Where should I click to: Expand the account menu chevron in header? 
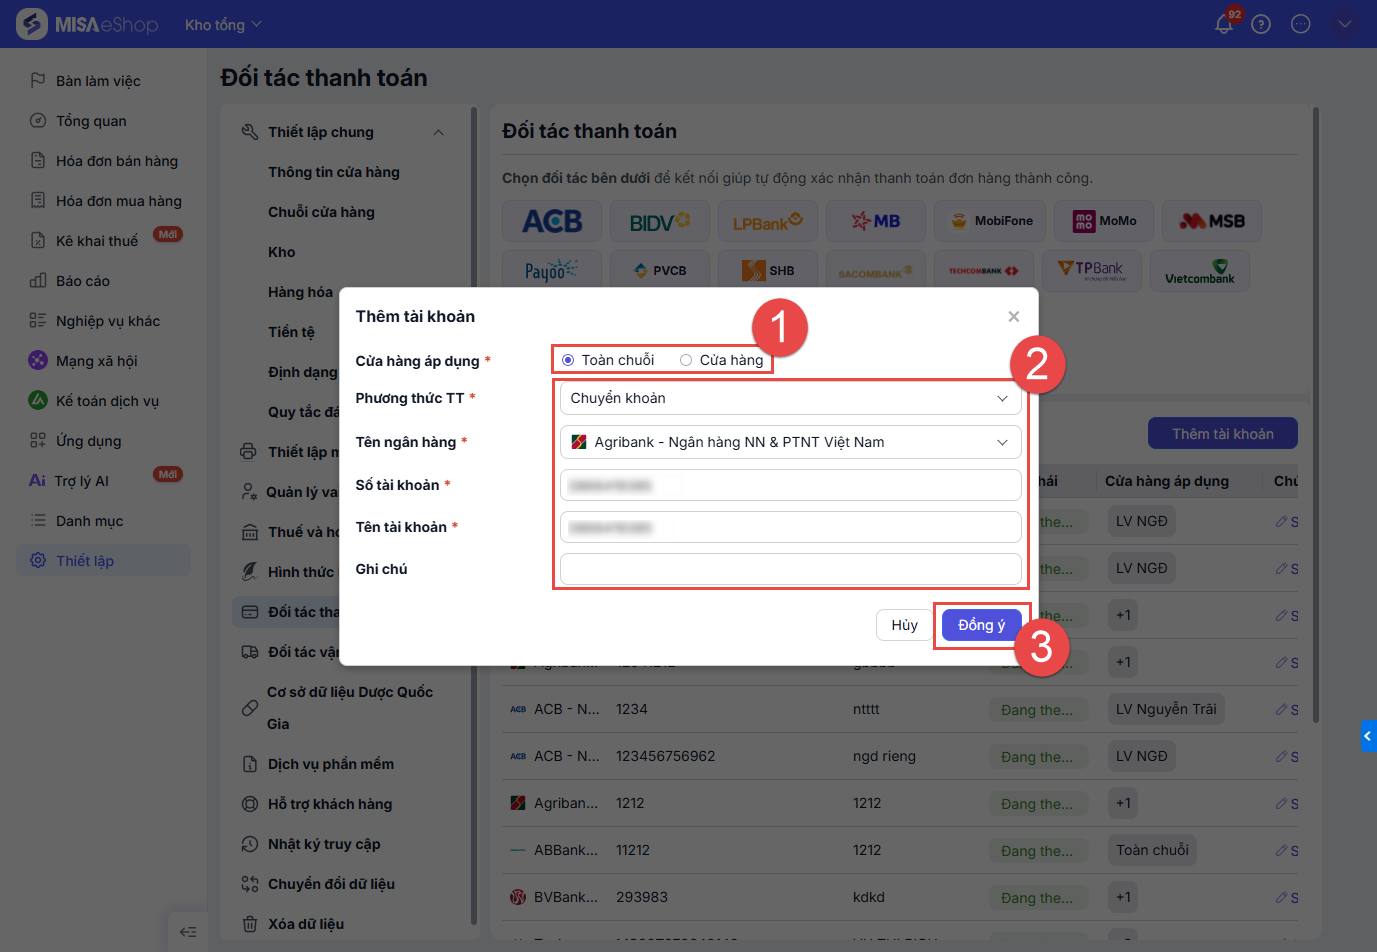coord(1345,24)
